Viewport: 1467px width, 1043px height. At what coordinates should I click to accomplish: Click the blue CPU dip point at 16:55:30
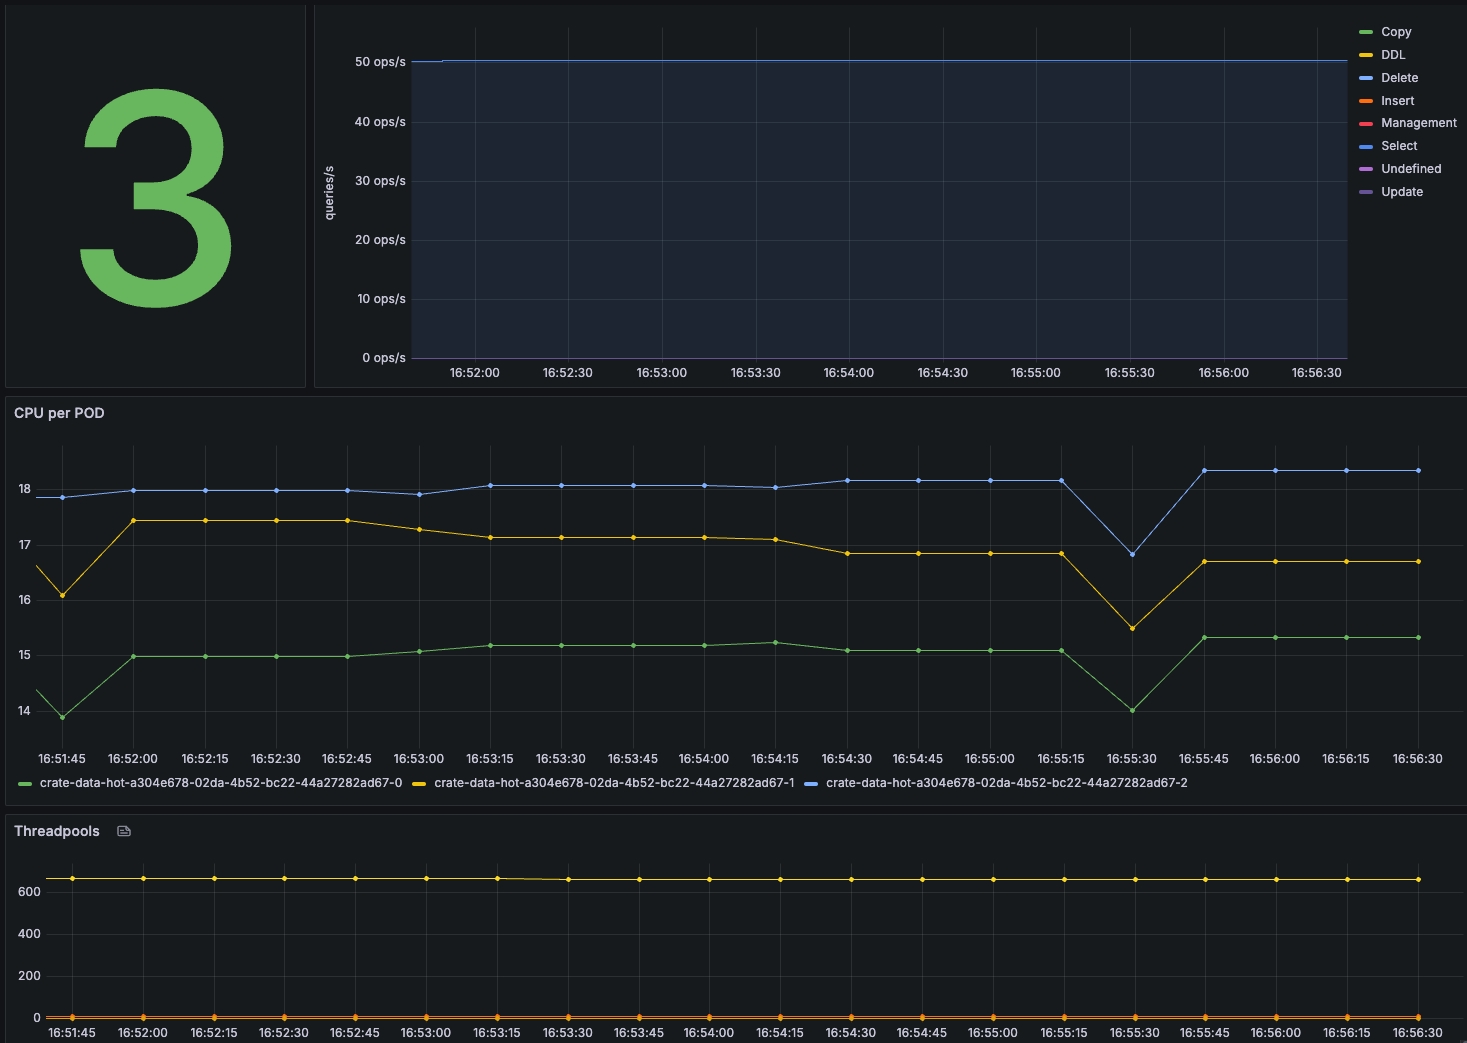click(1132, 554)
